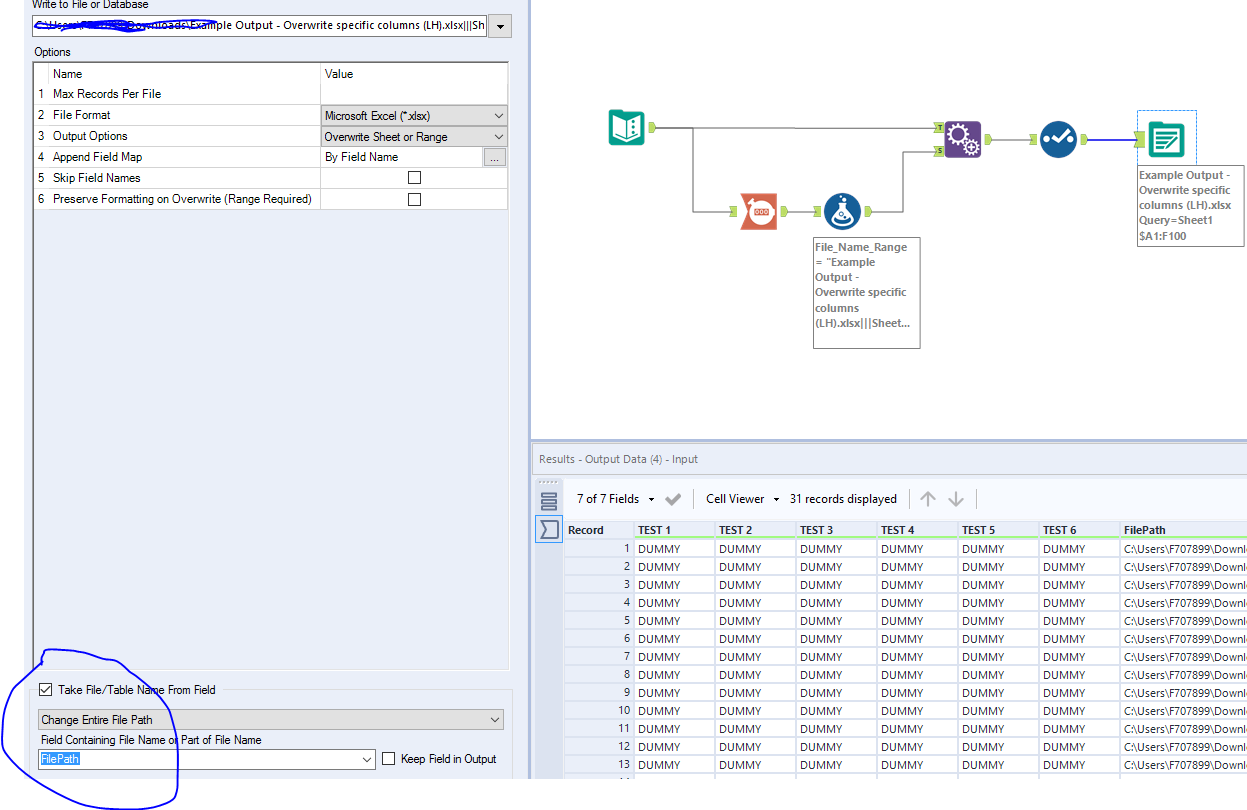Viewport: 1247px width, 810px height.
Task: Select the blue Formula tool on canvas
Action: (x=841, y=211)
